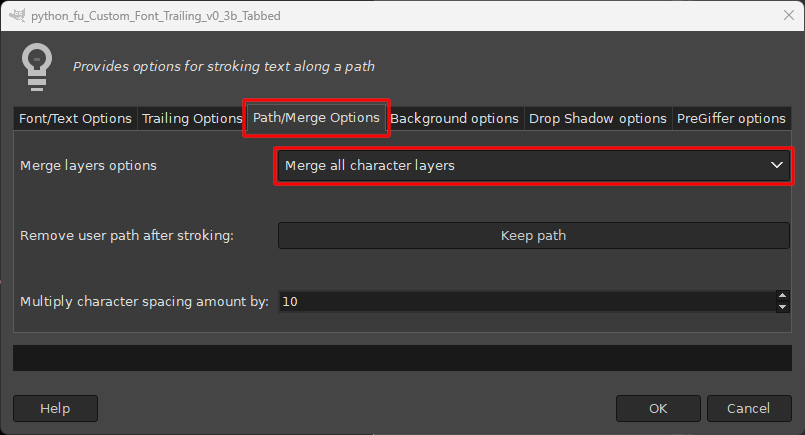This screenshot has height=435, width=805.
Task: Click the empty progress bar at the bottom
Action: point(402,358)
